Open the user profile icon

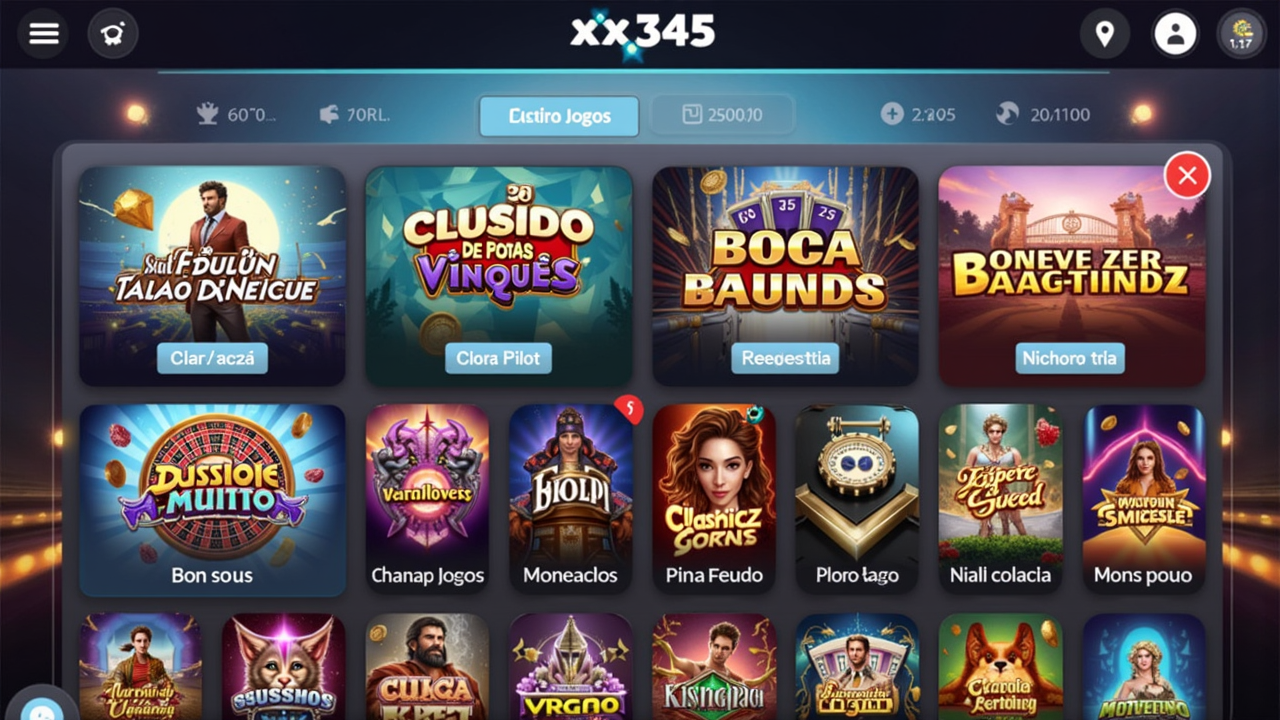tap(1175, 34)
